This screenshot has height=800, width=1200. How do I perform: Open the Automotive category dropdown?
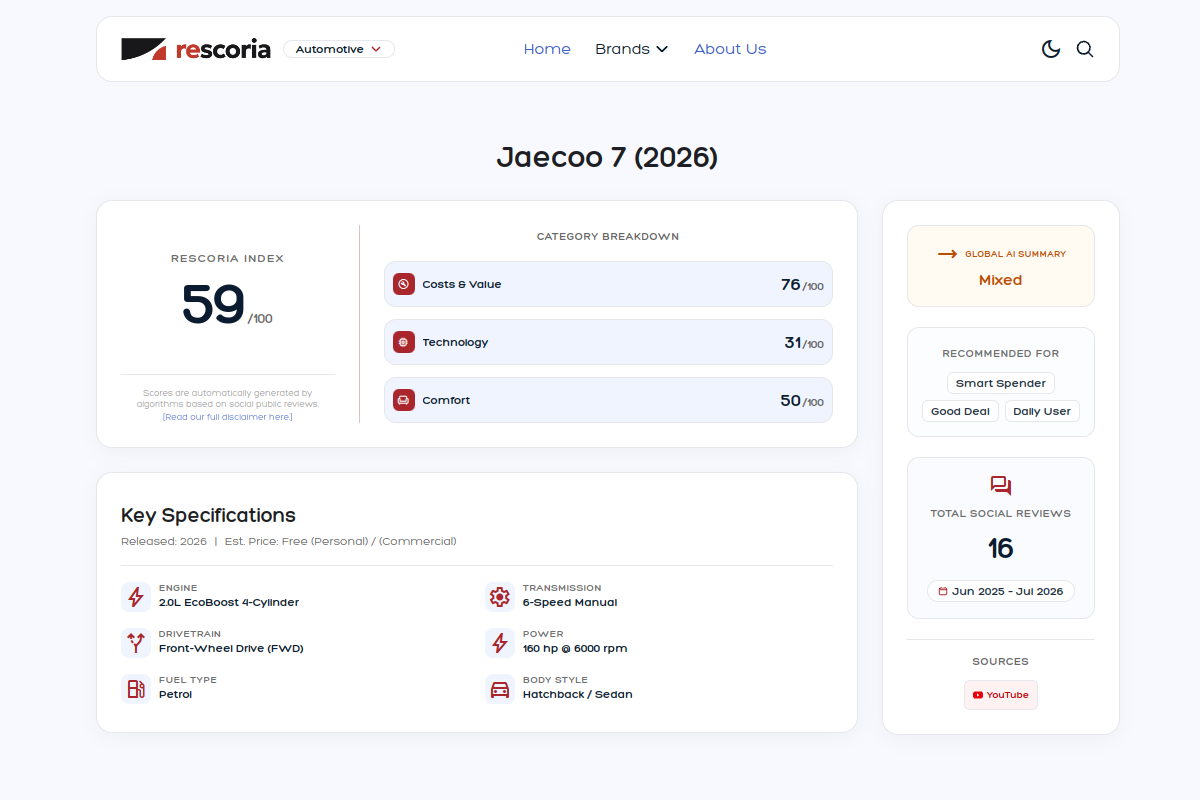point(339,49)
